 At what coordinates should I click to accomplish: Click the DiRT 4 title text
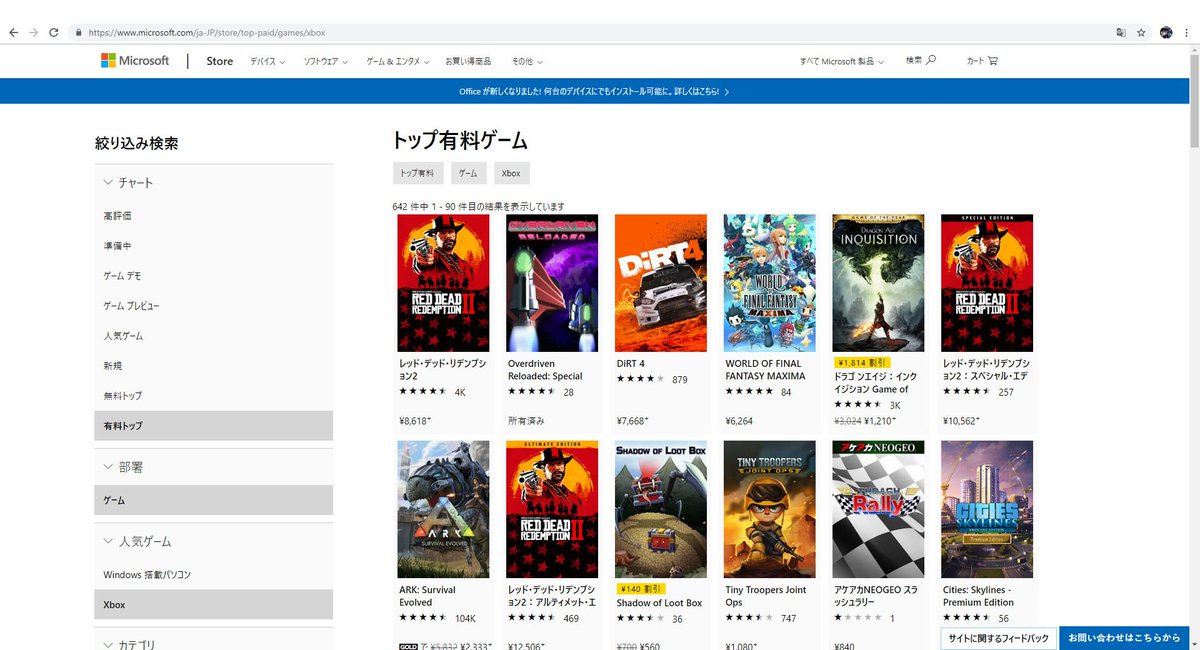[x=631, y=363]
